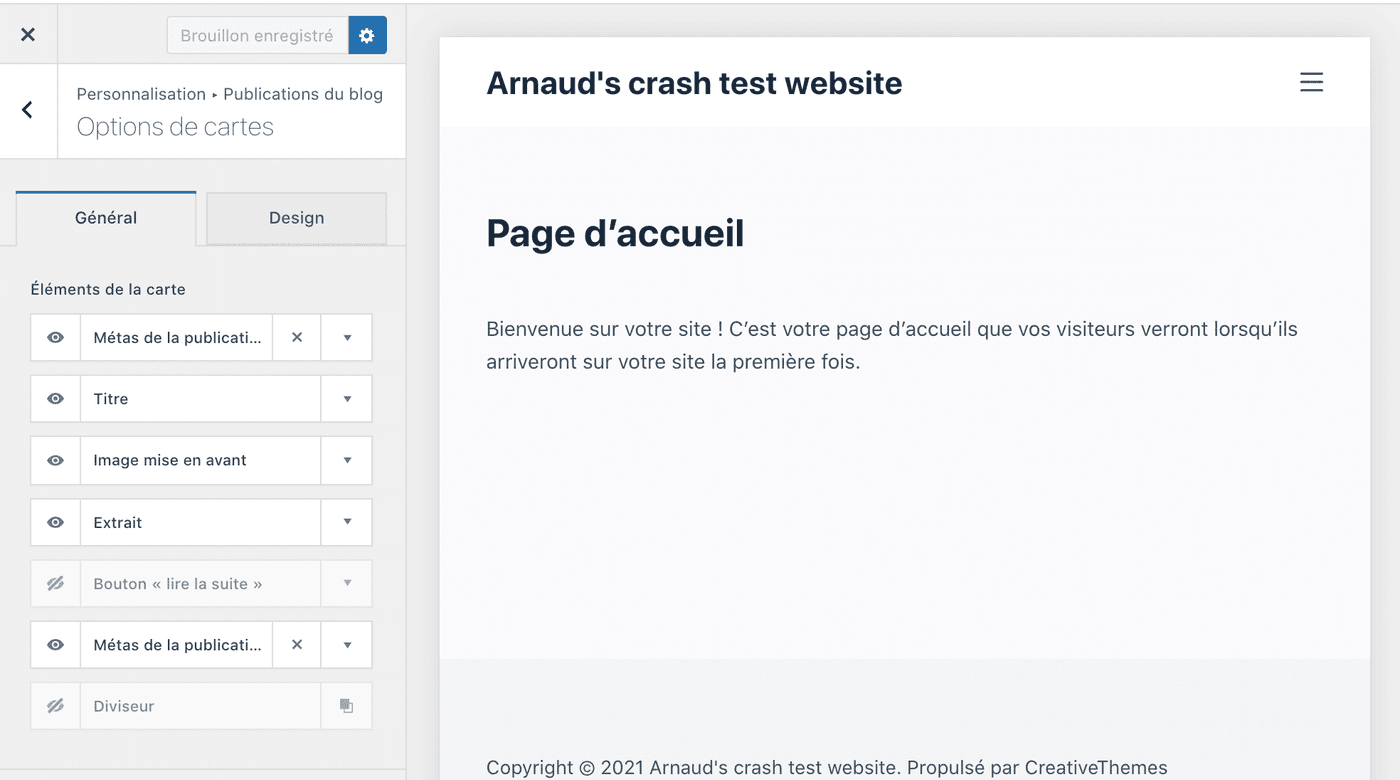
Task: Remove the last Métas de la publication element
Action: [x=296, y=645]
